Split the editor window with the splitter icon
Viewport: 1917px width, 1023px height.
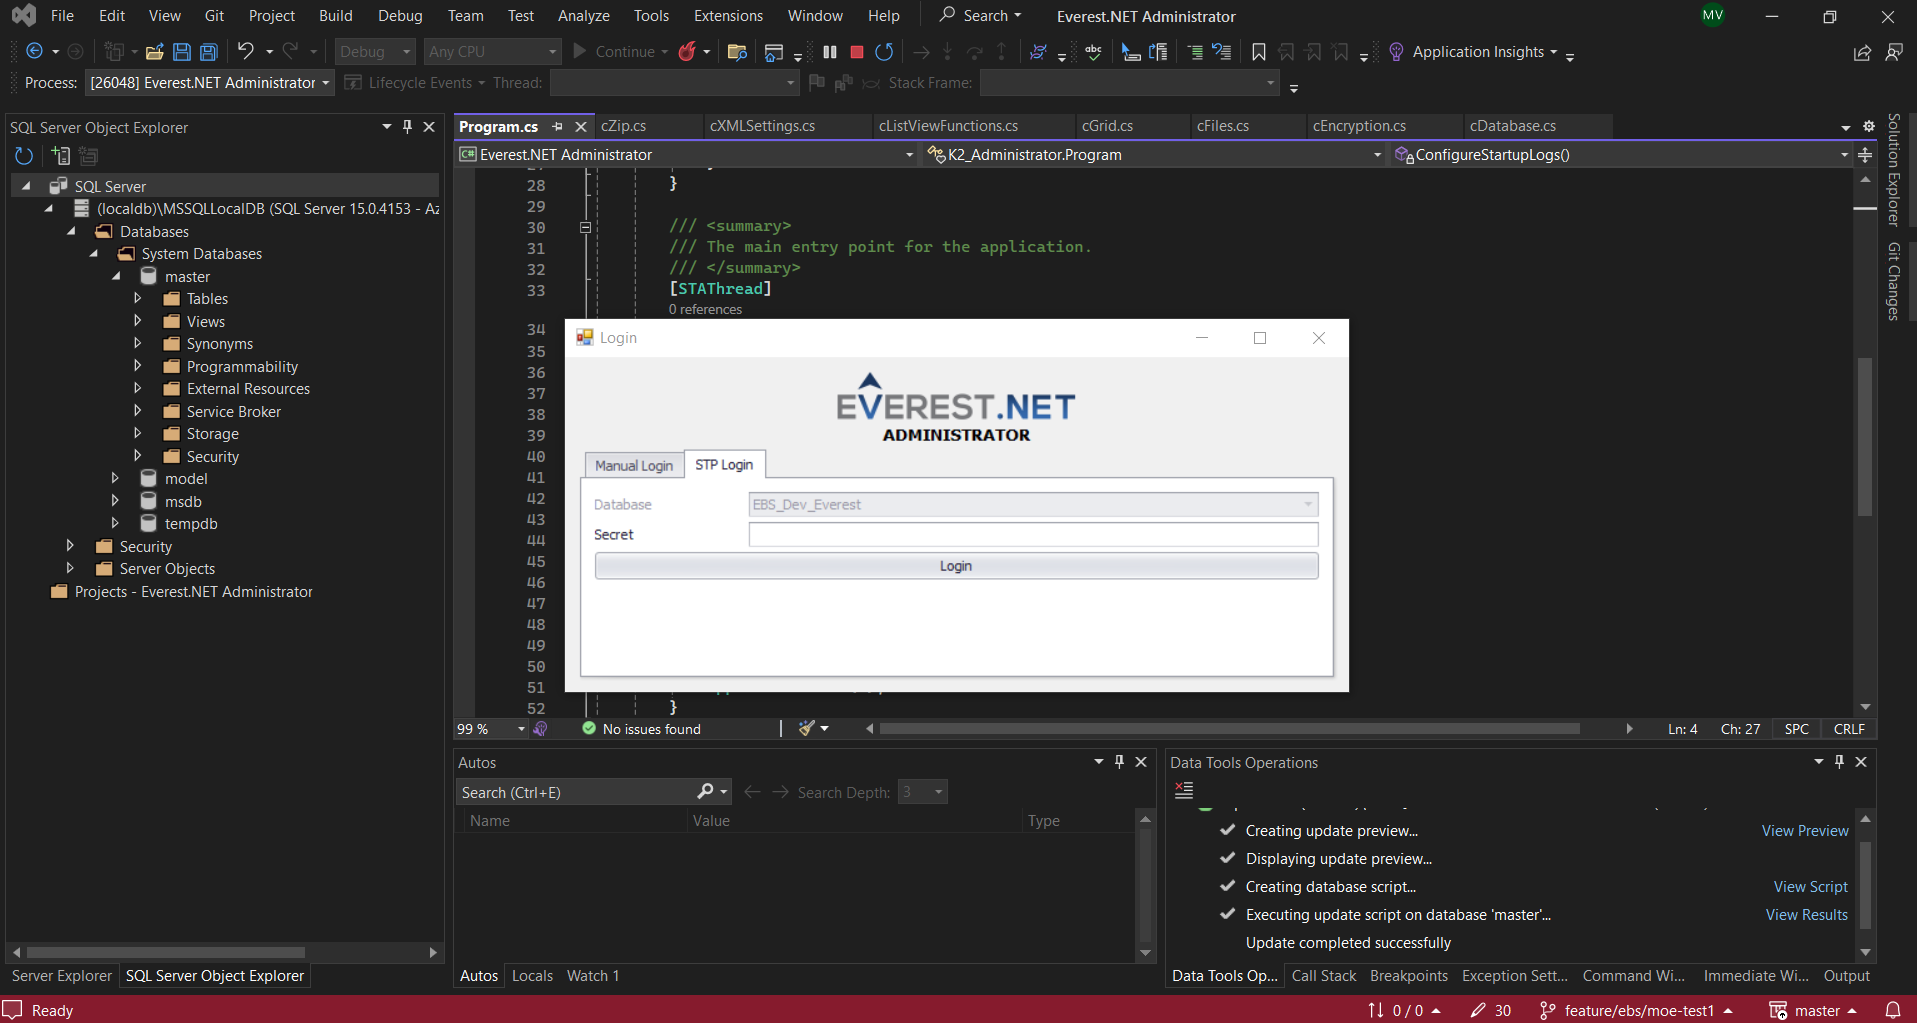pyautogui.click(x=1865, y=155)
